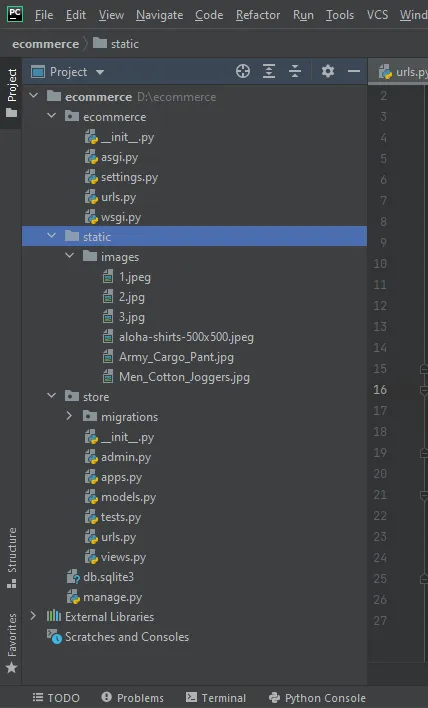Select the Army_Cargo_Pant.jpg file

(x=176, y=357)
